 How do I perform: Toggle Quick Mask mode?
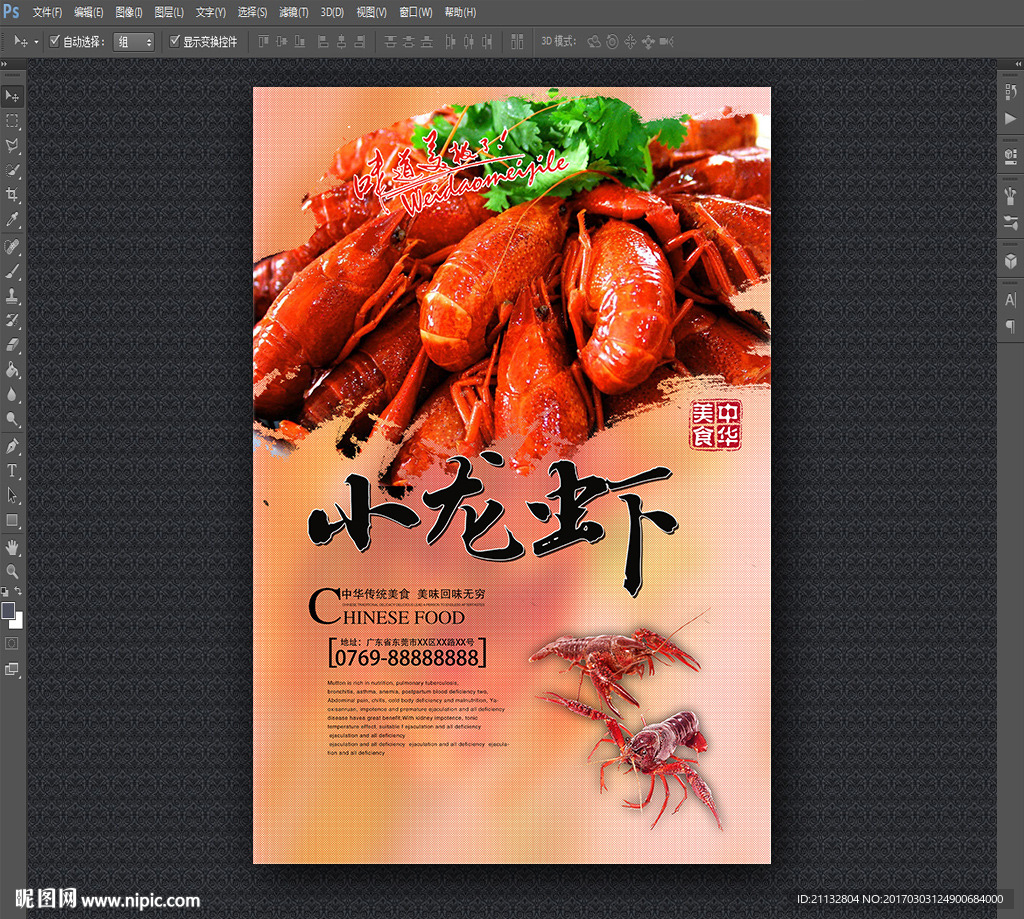(12, 644)
